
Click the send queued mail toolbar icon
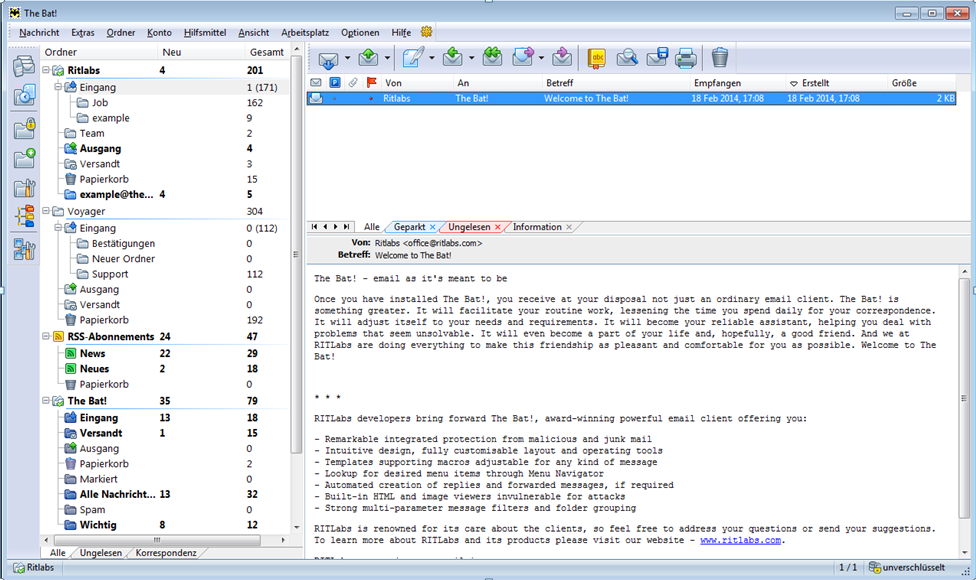click(x=368, y=58)
